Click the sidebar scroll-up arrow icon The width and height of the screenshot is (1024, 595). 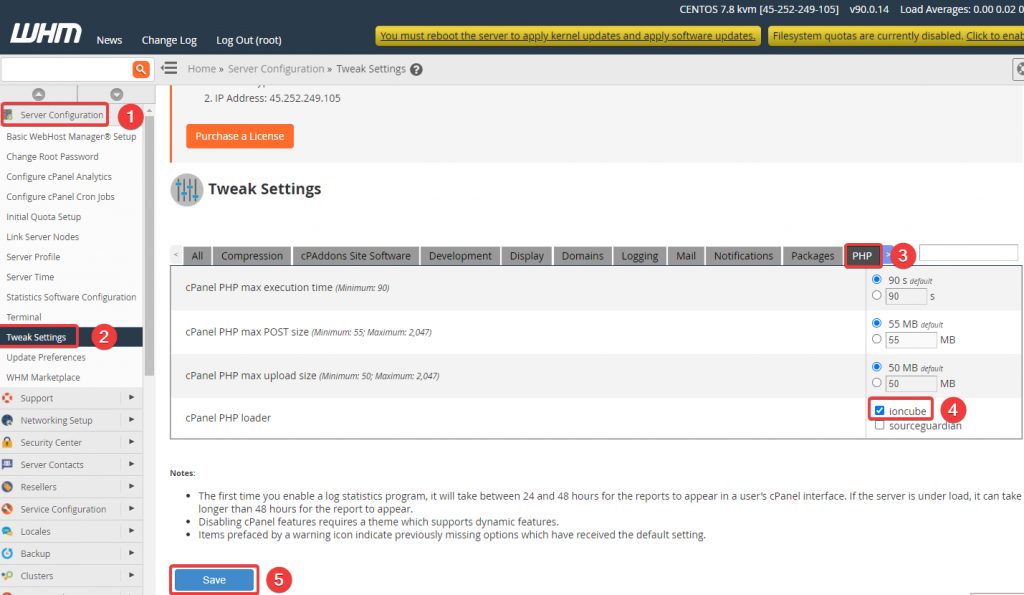(39, 94)
